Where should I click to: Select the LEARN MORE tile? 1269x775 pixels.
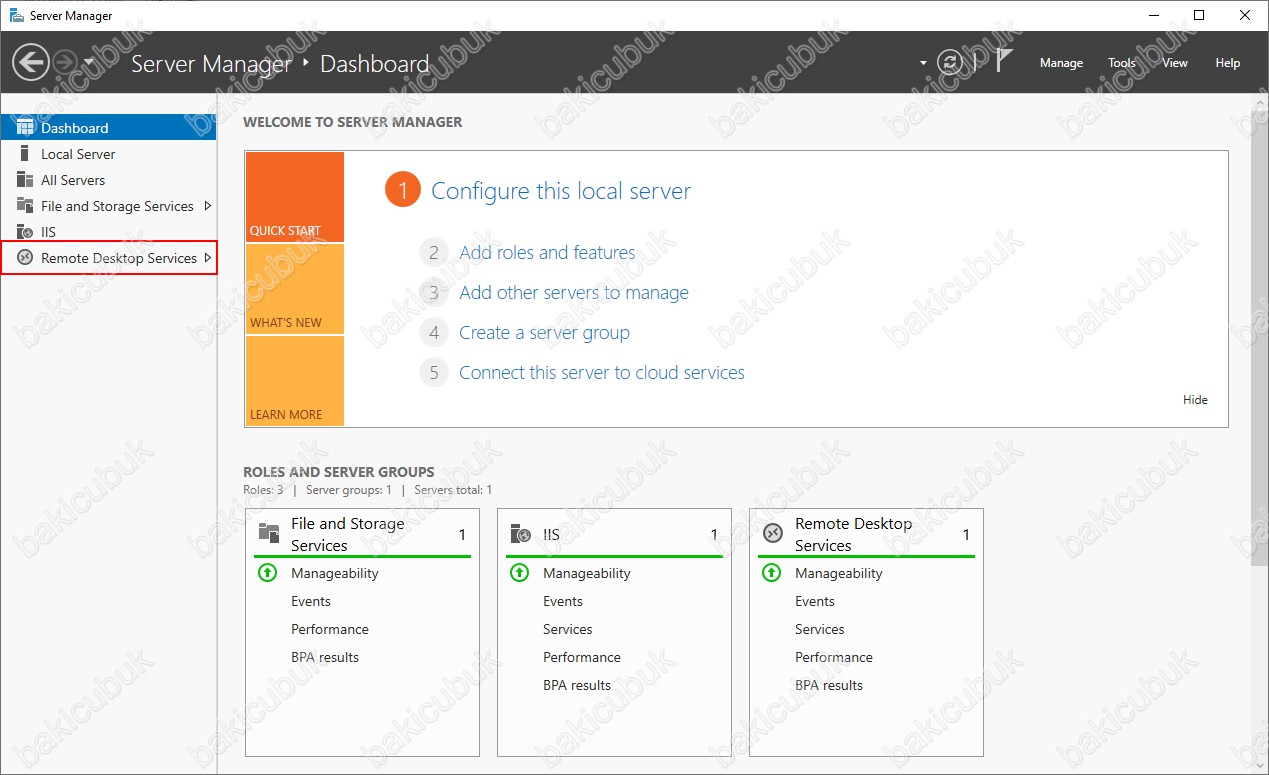pos(294,381)
